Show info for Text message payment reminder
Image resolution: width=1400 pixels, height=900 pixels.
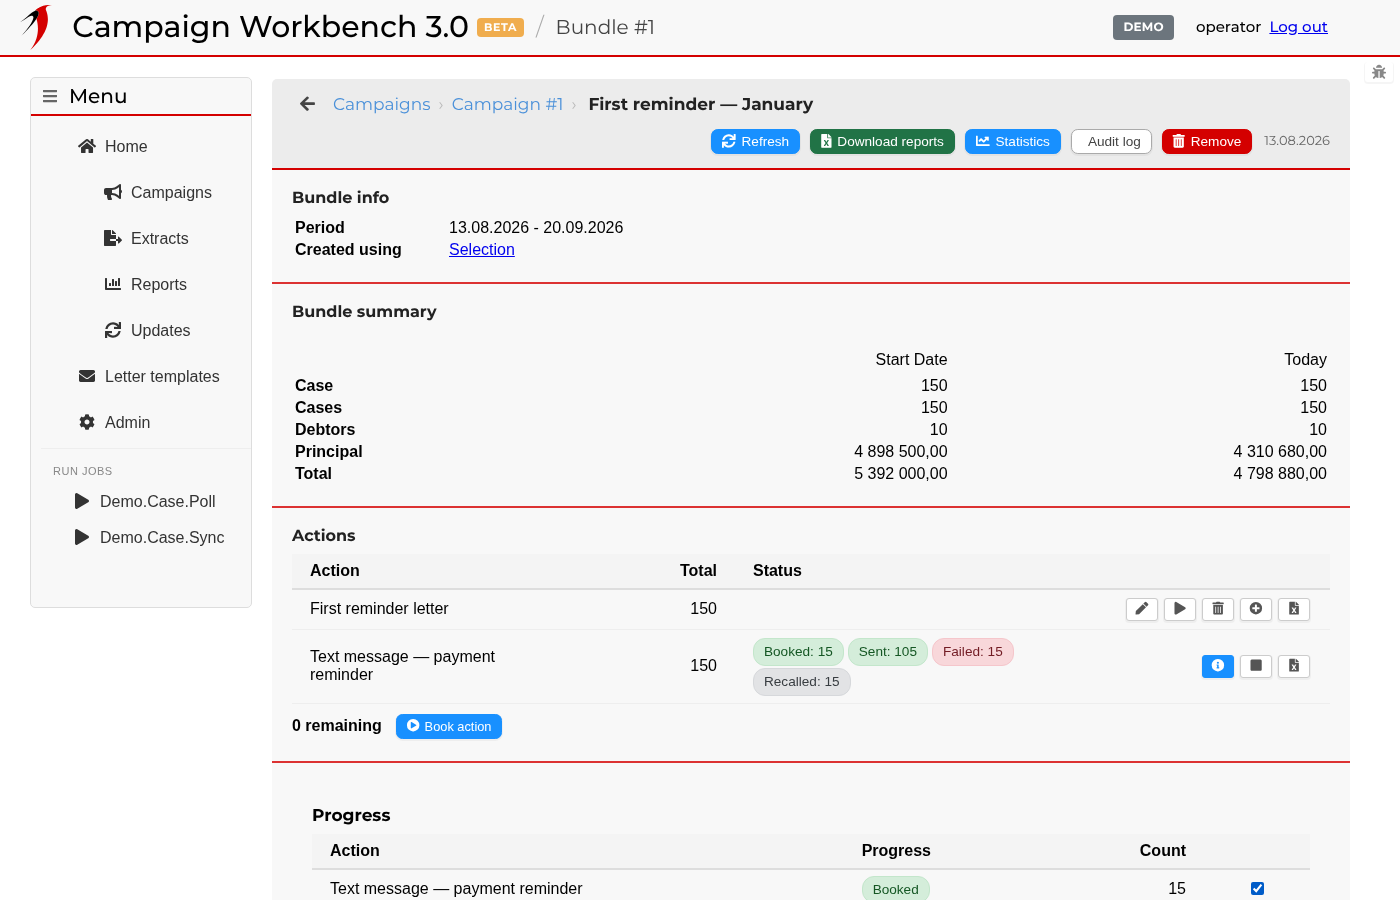coord(1218,666)
